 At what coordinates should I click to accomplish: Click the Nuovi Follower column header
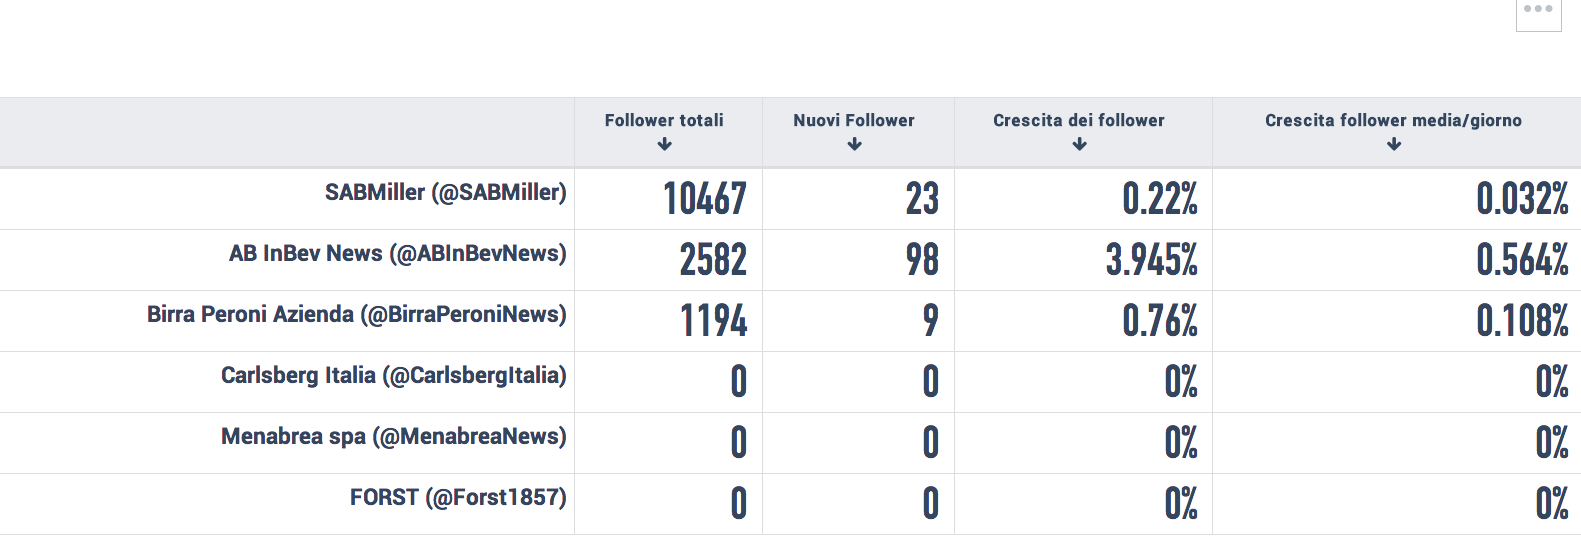coord(854,120)
